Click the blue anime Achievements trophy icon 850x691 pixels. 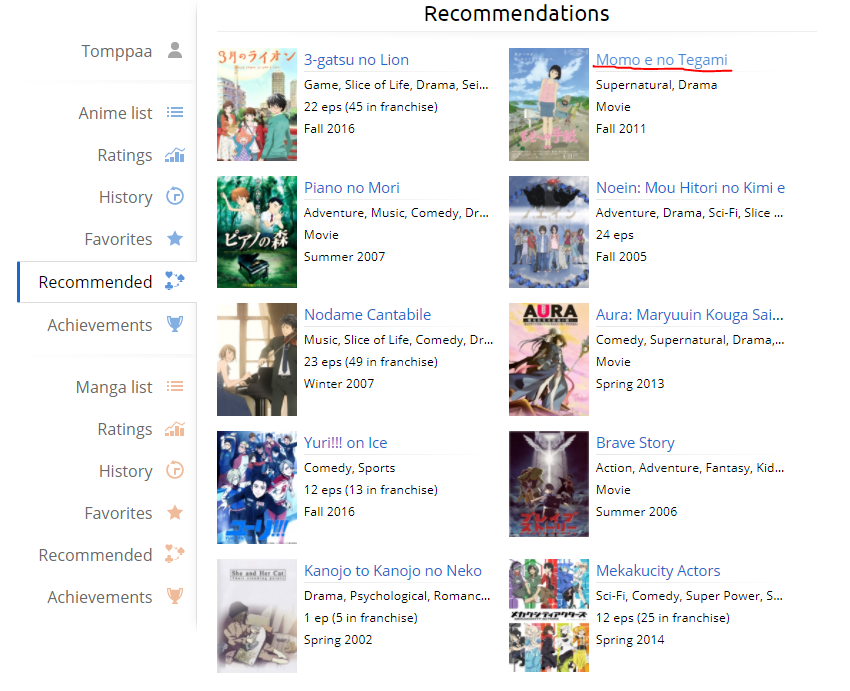coord(175,324)
